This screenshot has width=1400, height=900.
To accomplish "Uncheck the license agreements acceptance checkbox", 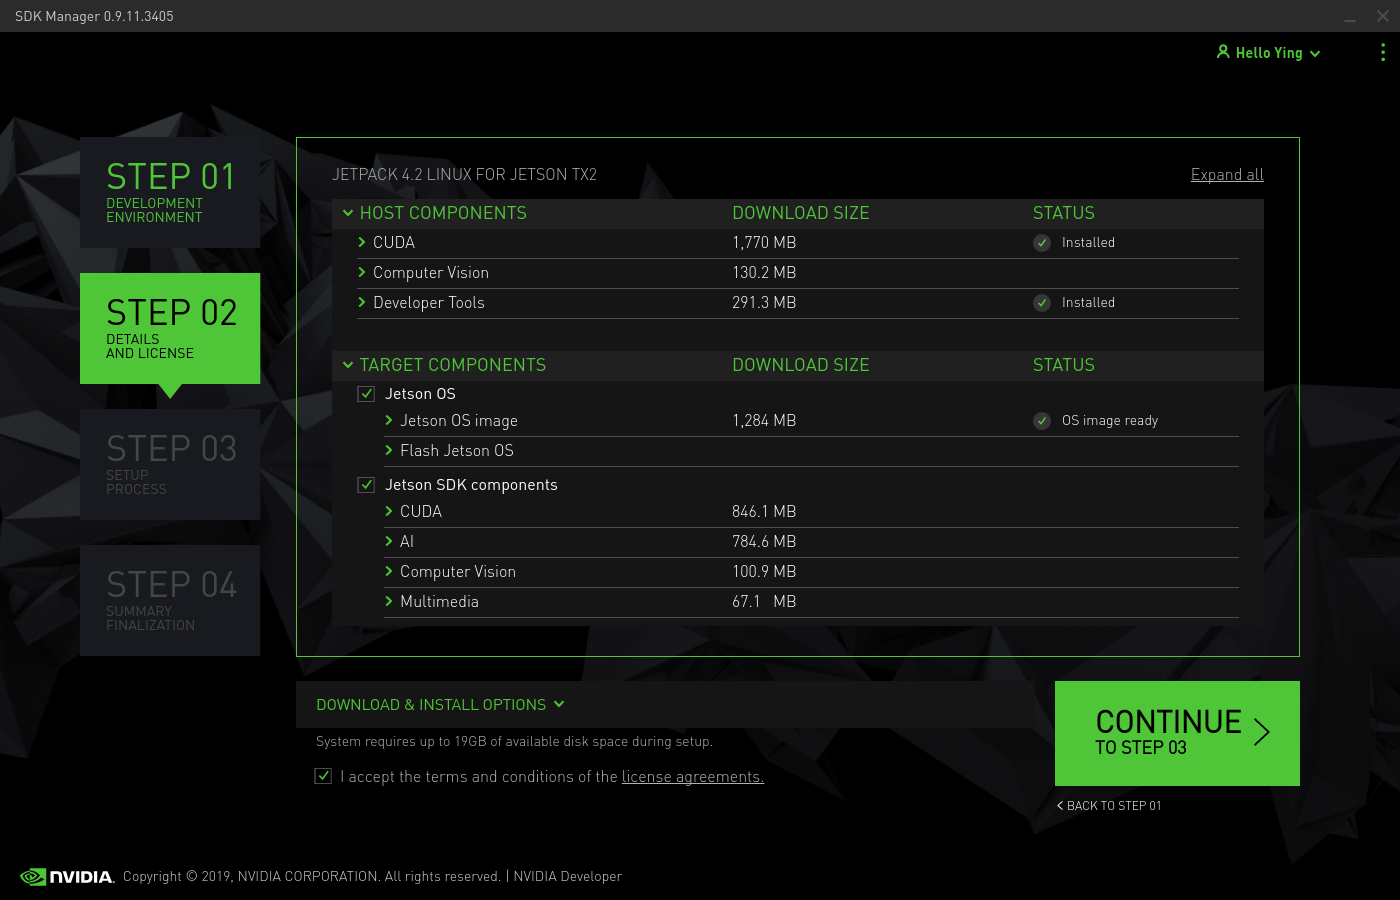I will [323, 776].
